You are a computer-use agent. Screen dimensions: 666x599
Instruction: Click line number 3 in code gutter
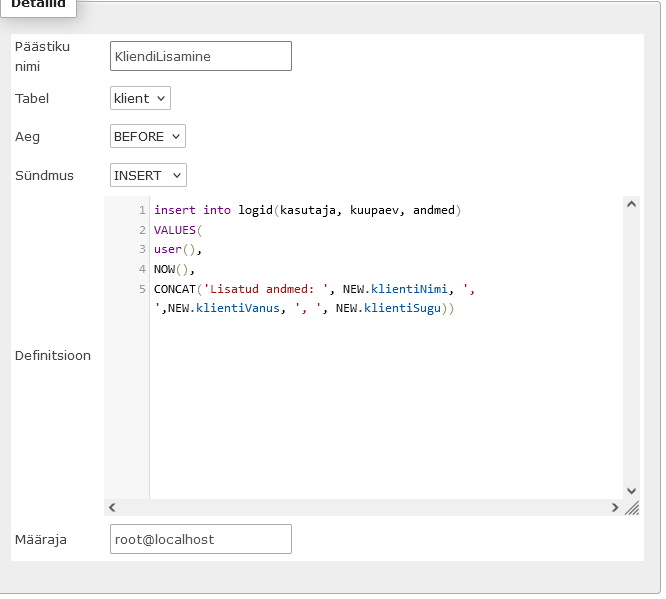[x=142, y=249]
